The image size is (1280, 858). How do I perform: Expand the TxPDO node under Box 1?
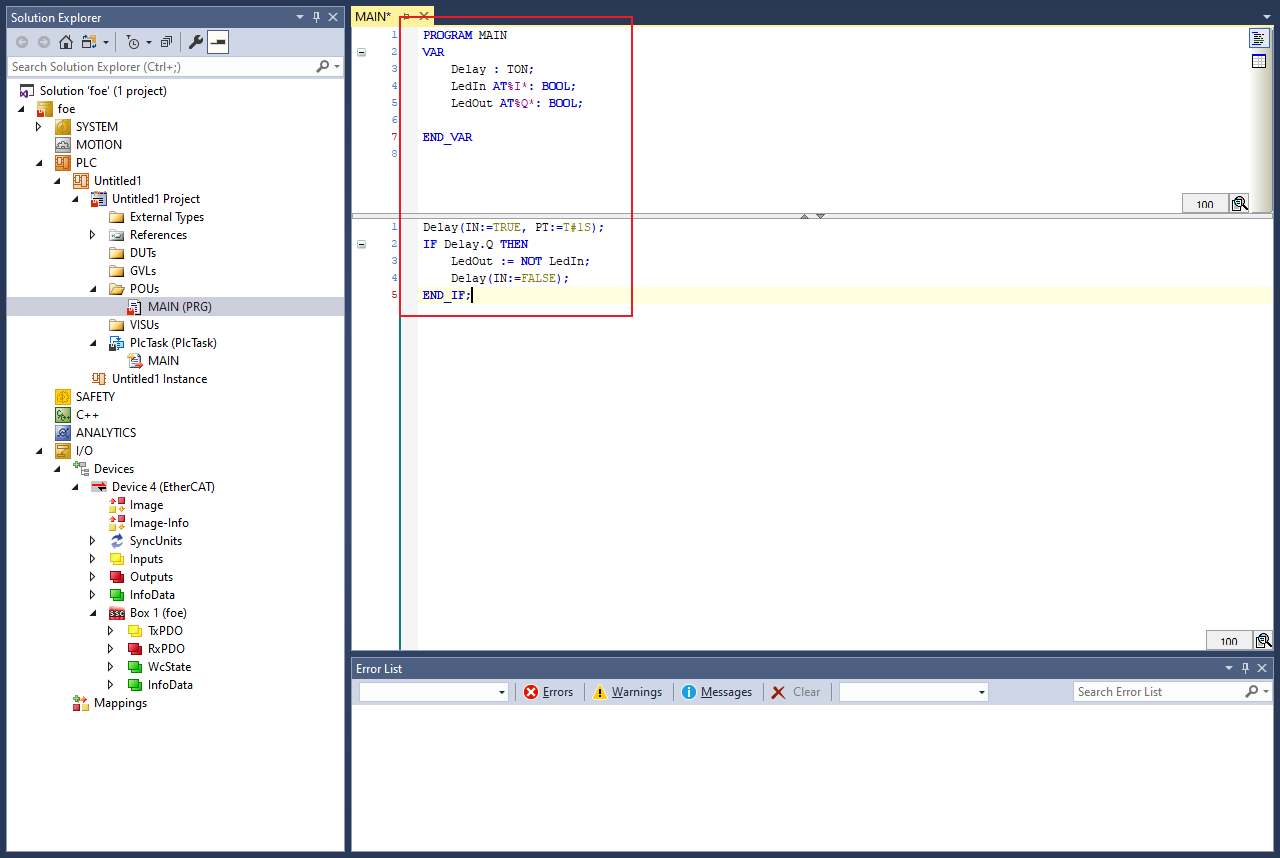click(x=111, y=631)
